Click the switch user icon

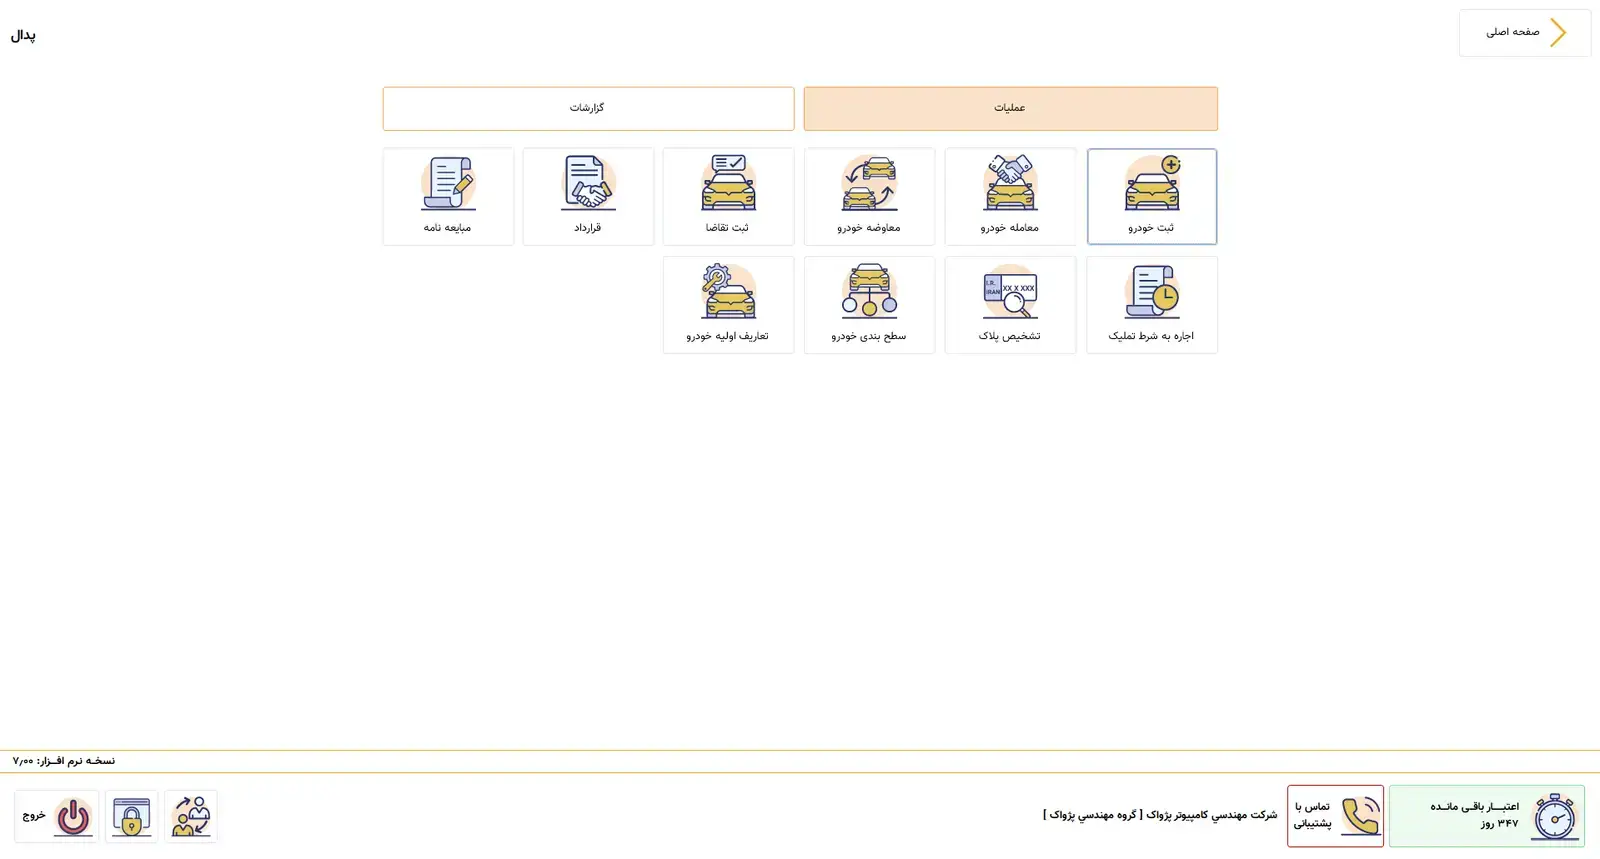pos(190,816)
